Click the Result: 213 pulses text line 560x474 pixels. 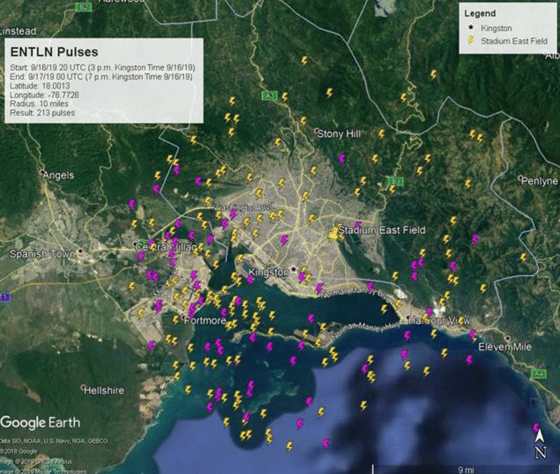[42, 113]
